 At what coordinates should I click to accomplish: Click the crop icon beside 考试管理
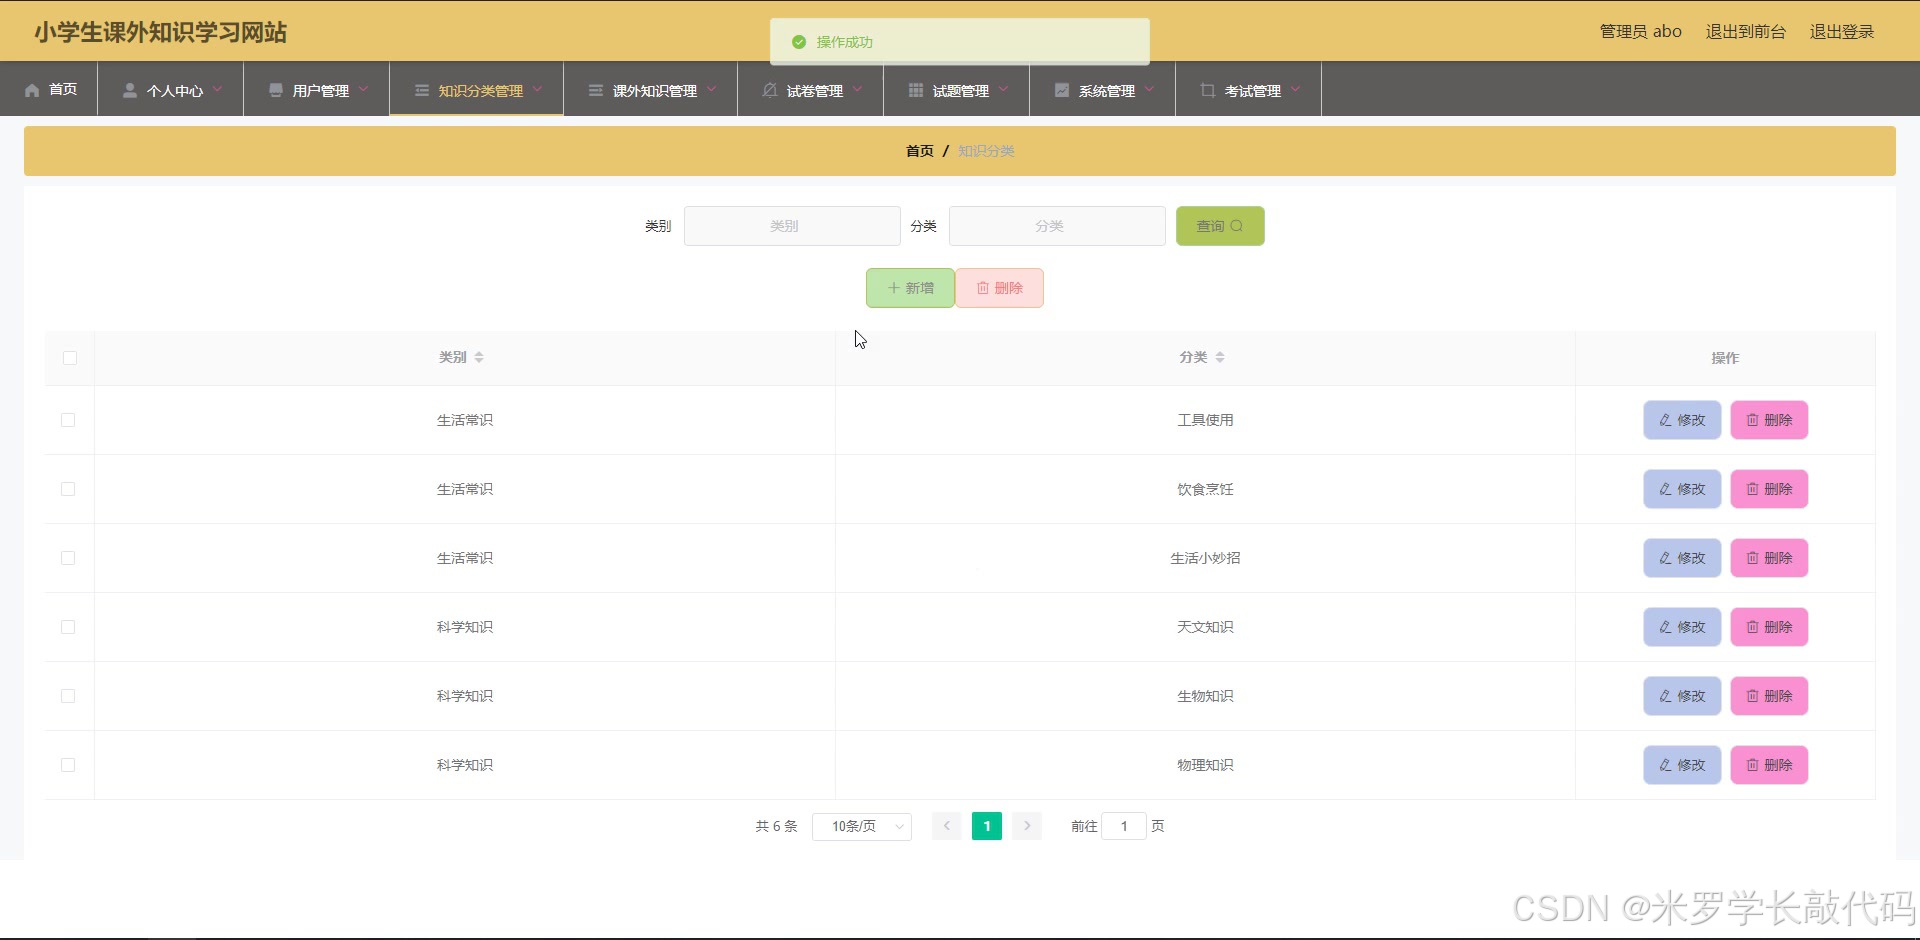coord(1208,90)
